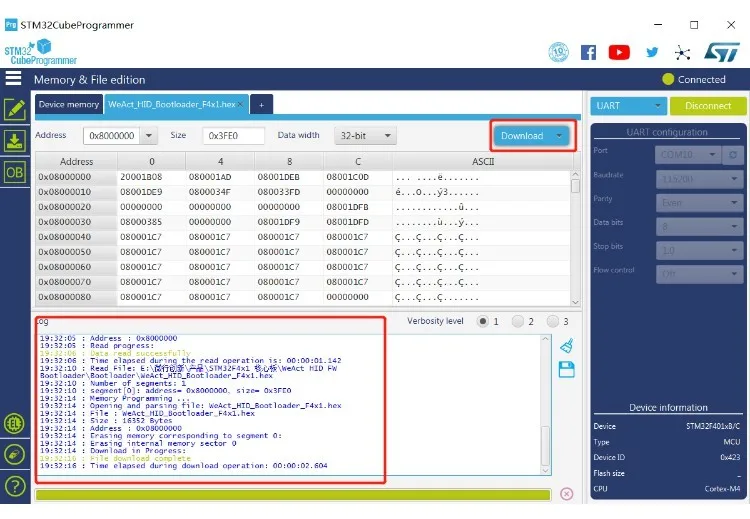Viewport: 750px width, 519px height.
Task: Click the Download button
Action: click(x=522, y=136)
